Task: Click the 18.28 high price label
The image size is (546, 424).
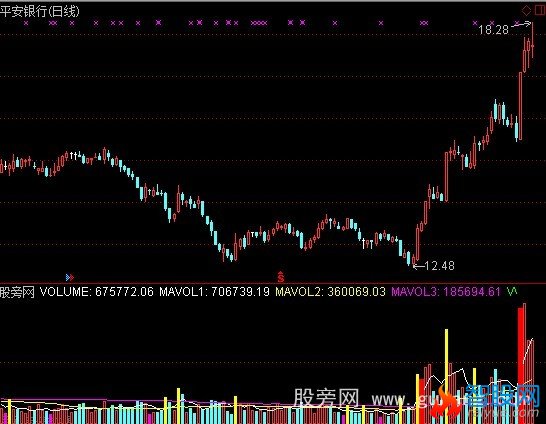Action: coord(493,30)
